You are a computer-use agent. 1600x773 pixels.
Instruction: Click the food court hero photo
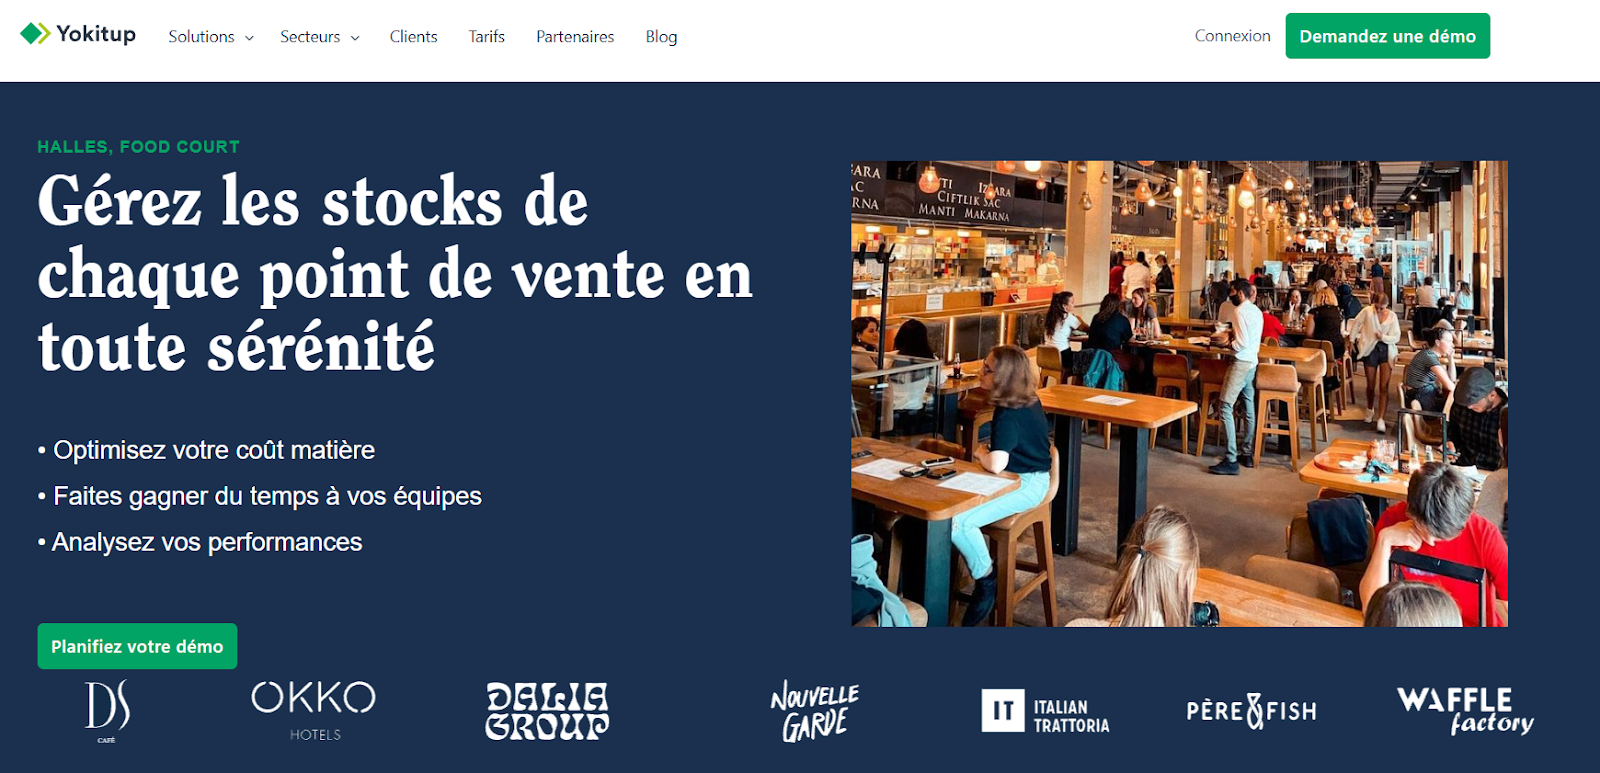(1179, 394)
